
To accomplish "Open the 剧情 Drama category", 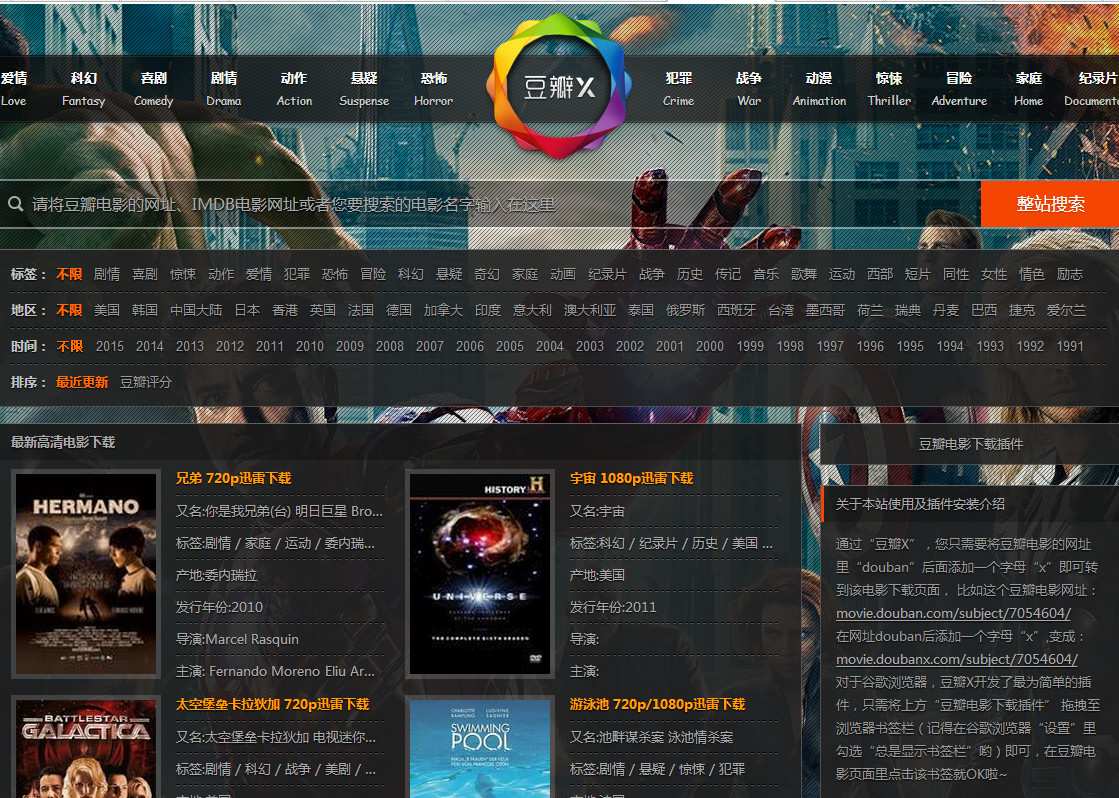I will pos(223,89).
